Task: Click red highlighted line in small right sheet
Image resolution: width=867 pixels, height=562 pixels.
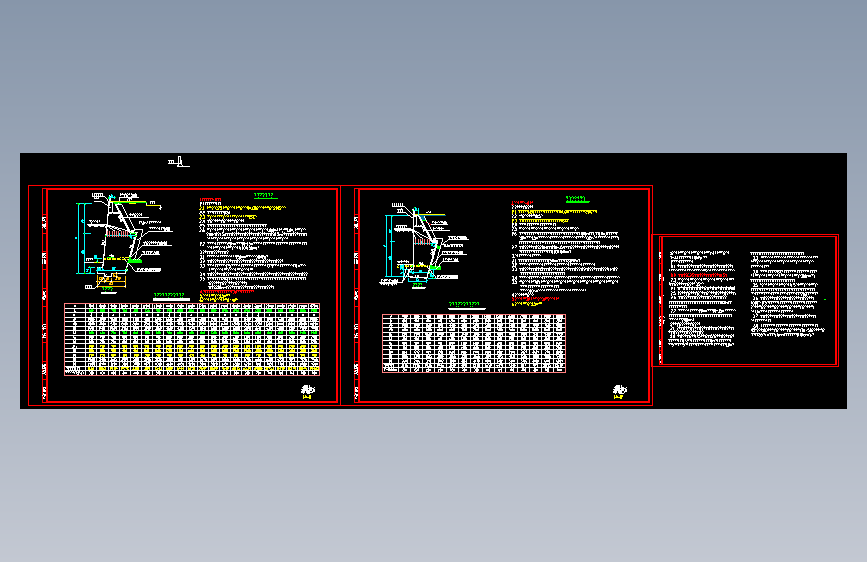Action: [x=699, y=275]
